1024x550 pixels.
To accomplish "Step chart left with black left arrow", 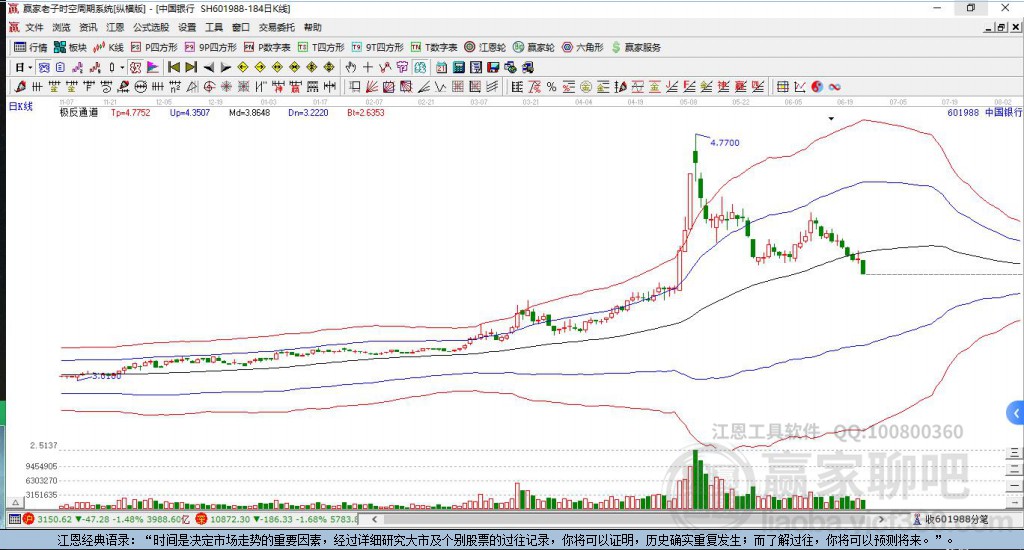I will 208,67.
